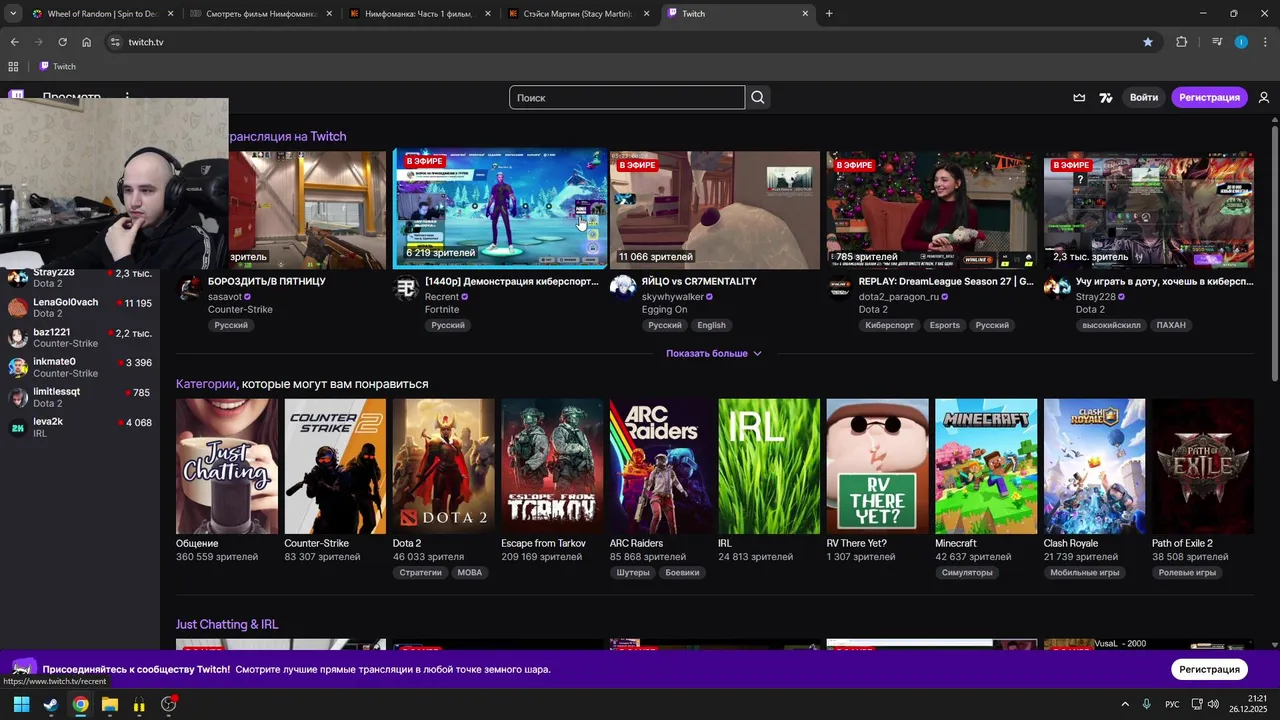Open LenaGol0vach channel in sidebar

(80, 307)
